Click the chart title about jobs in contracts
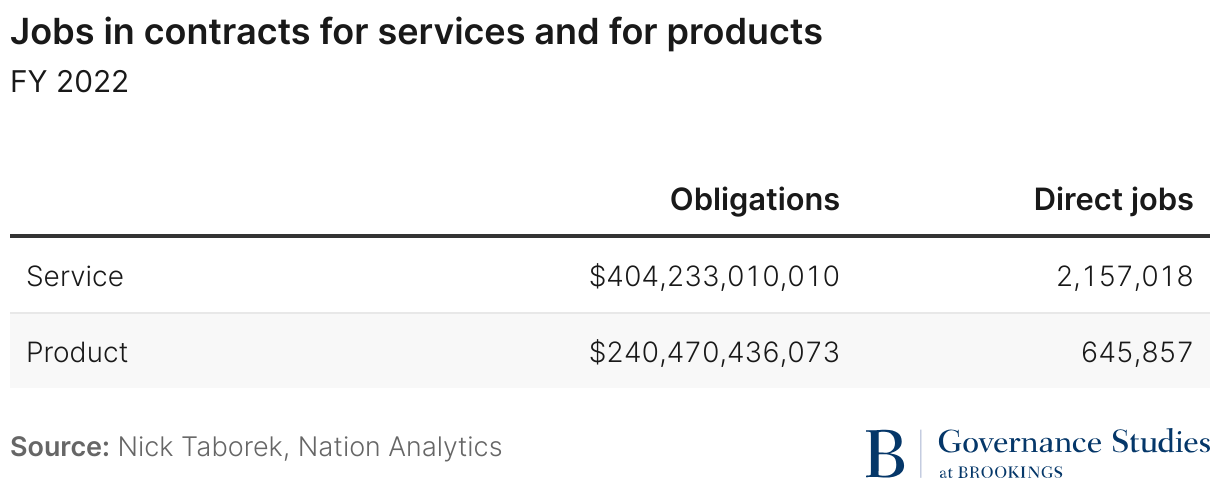1220x488 pixels. tap(417, 33)
